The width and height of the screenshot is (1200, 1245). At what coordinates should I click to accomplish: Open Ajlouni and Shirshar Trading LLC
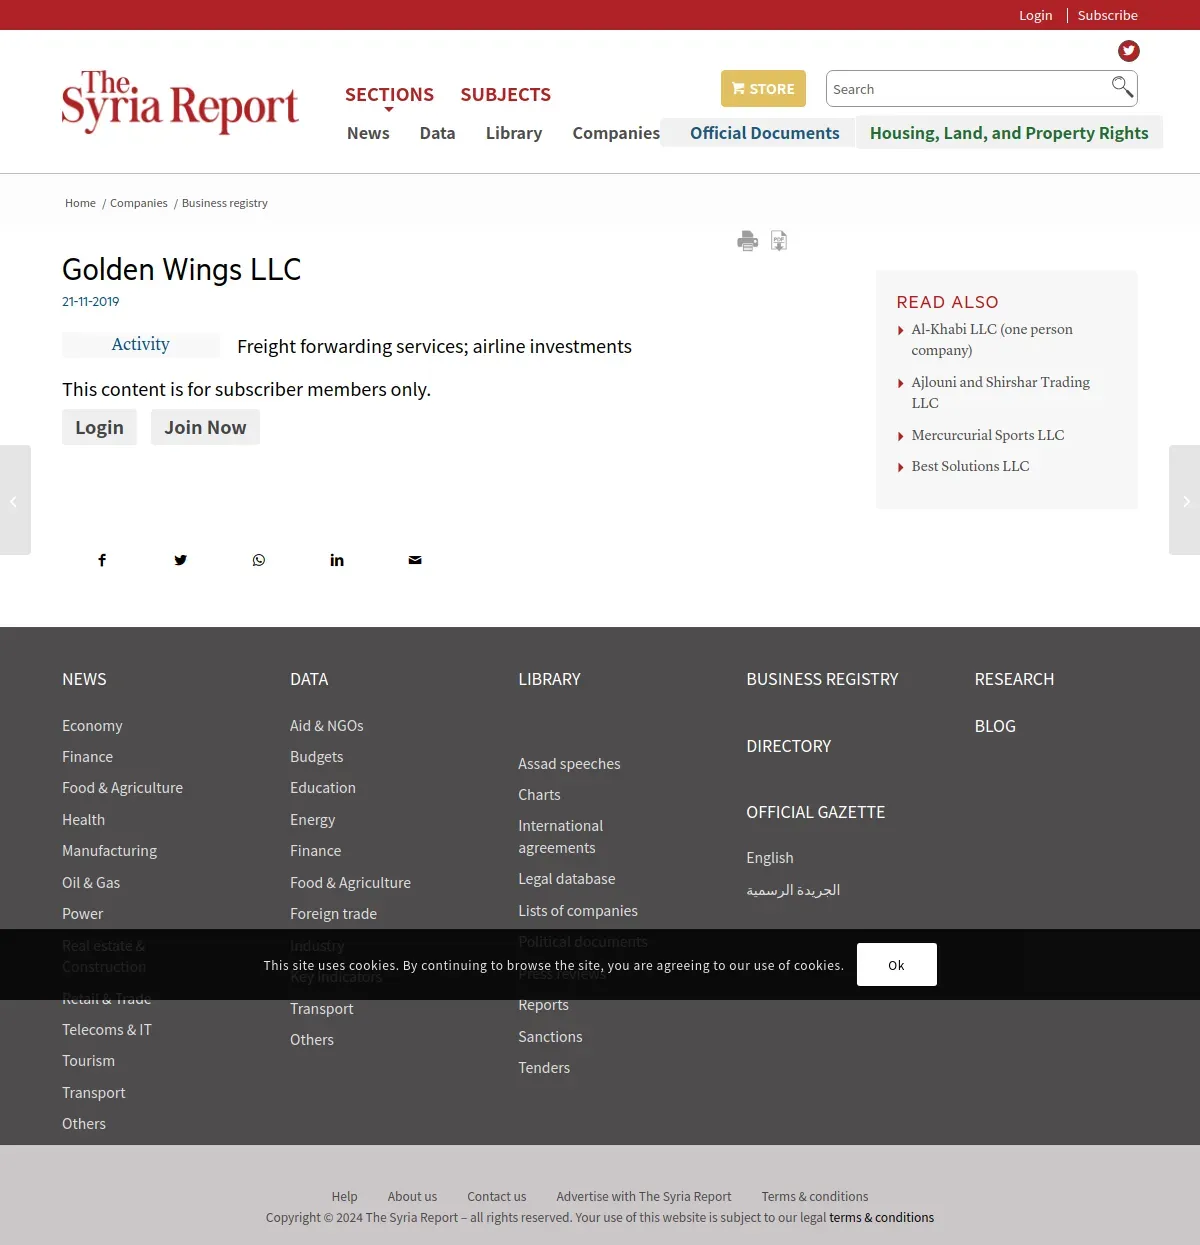1000,392
